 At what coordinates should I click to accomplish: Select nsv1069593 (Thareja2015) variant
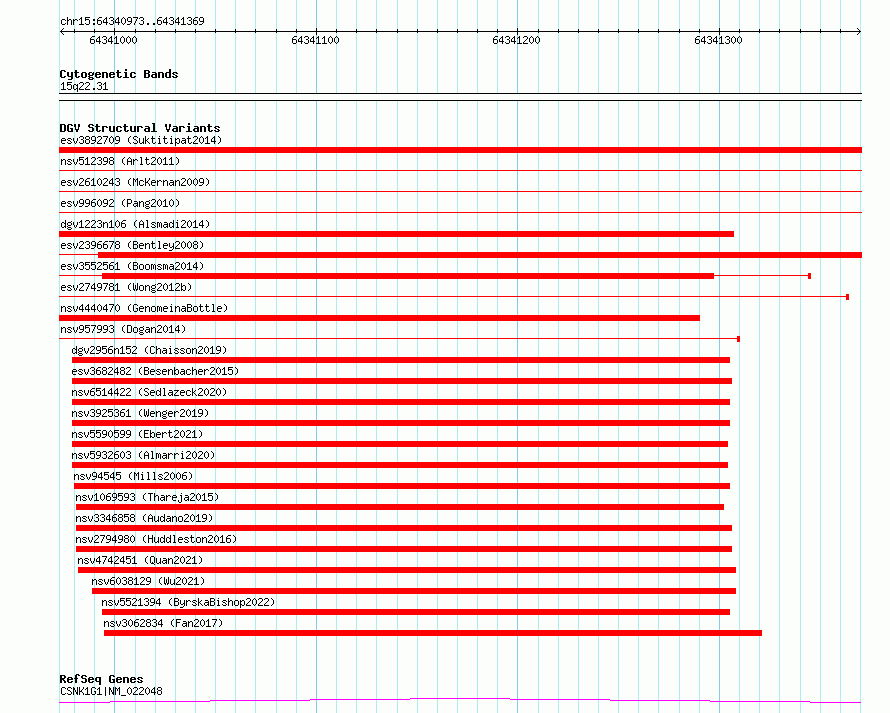coord(147,497)
